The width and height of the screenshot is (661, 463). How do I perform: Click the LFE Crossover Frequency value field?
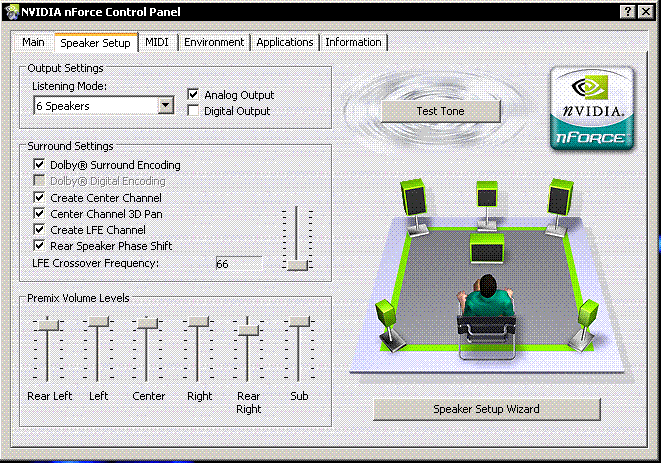[x=238, y=263]
